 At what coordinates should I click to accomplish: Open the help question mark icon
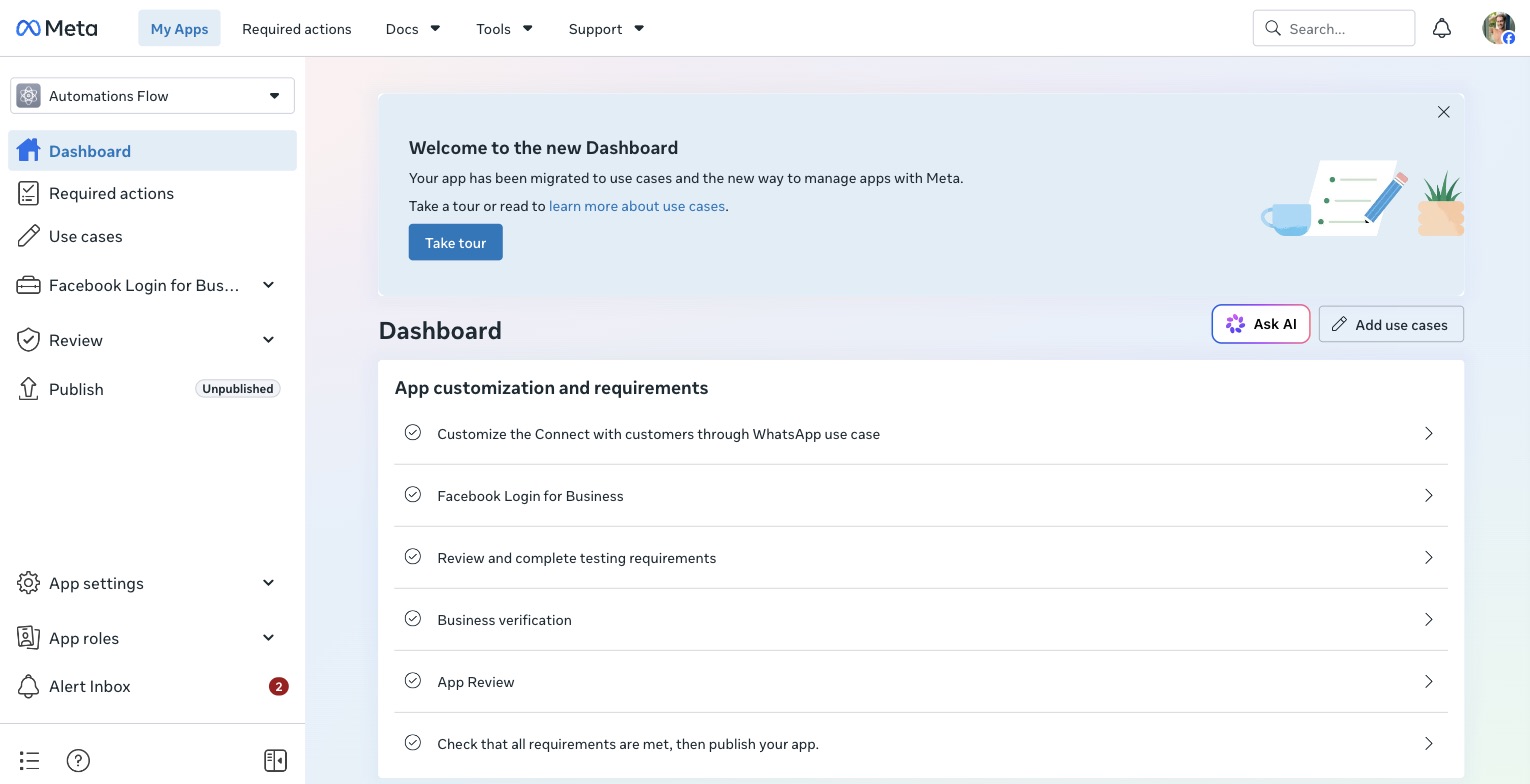[78, 761]
